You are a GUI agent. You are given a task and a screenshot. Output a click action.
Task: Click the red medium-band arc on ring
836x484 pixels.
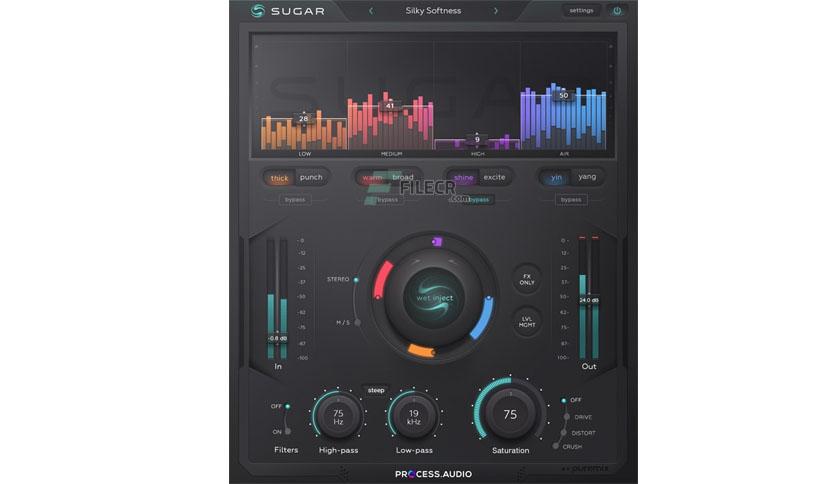click(382, 280)
